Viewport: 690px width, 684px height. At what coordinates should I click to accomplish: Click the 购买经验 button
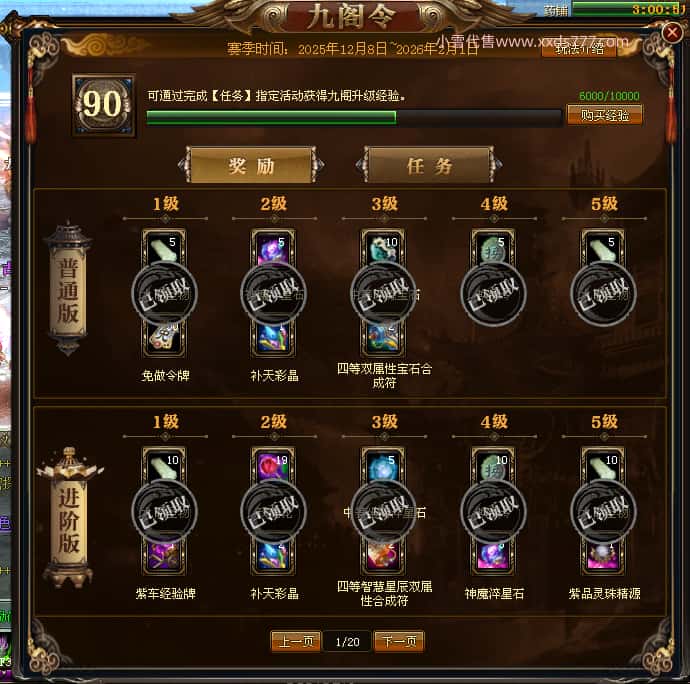click(x=605, y=115)
